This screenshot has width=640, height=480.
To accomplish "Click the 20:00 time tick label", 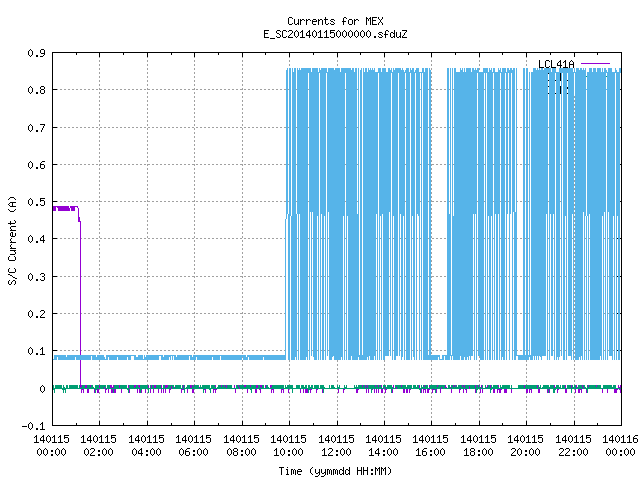I will [x=525, y=452].
